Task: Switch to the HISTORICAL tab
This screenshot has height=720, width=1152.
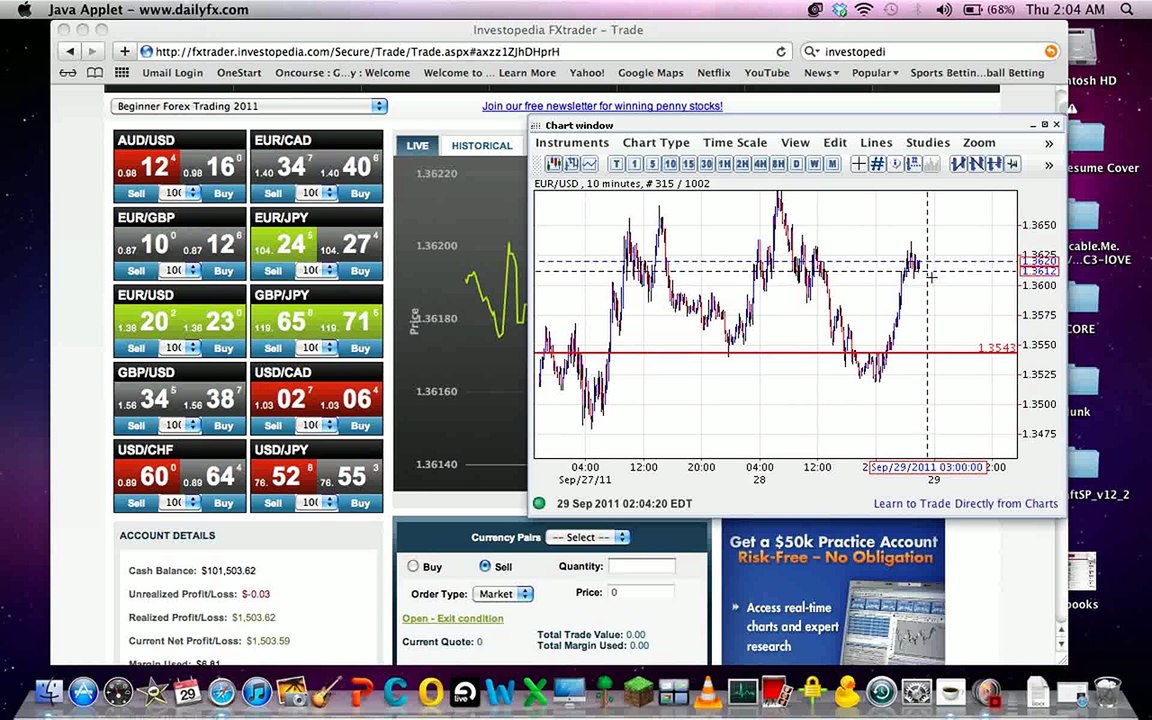Action: point(482,145)
